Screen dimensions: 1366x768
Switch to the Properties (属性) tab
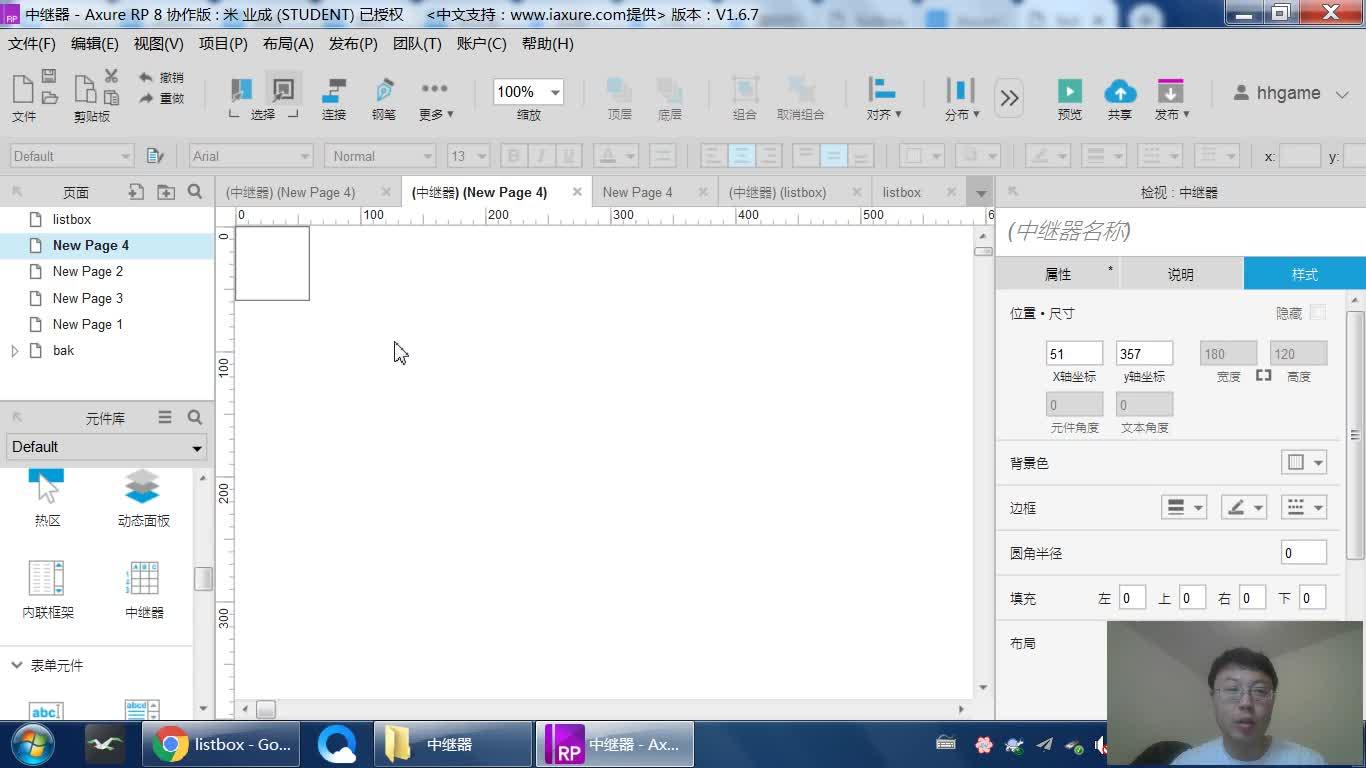coord(1058,274)
